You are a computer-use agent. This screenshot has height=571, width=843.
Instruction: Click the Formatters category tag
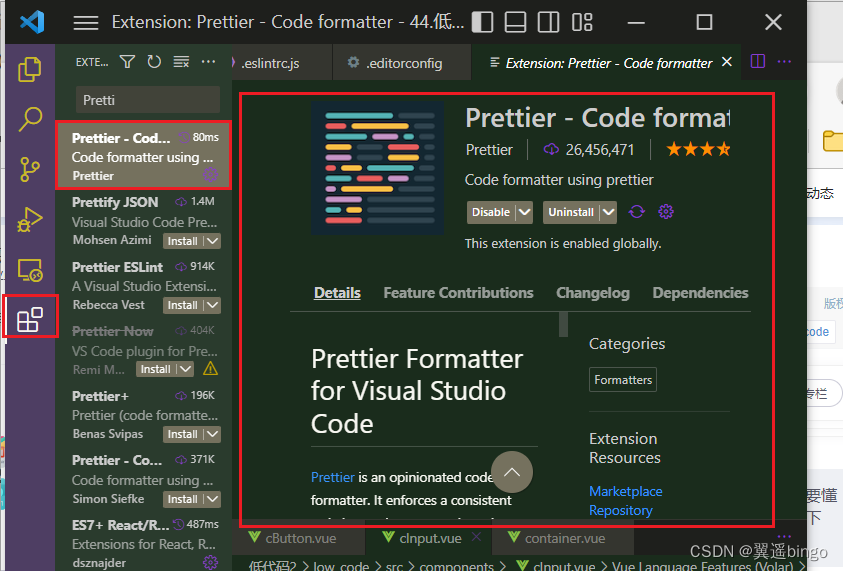623,380
